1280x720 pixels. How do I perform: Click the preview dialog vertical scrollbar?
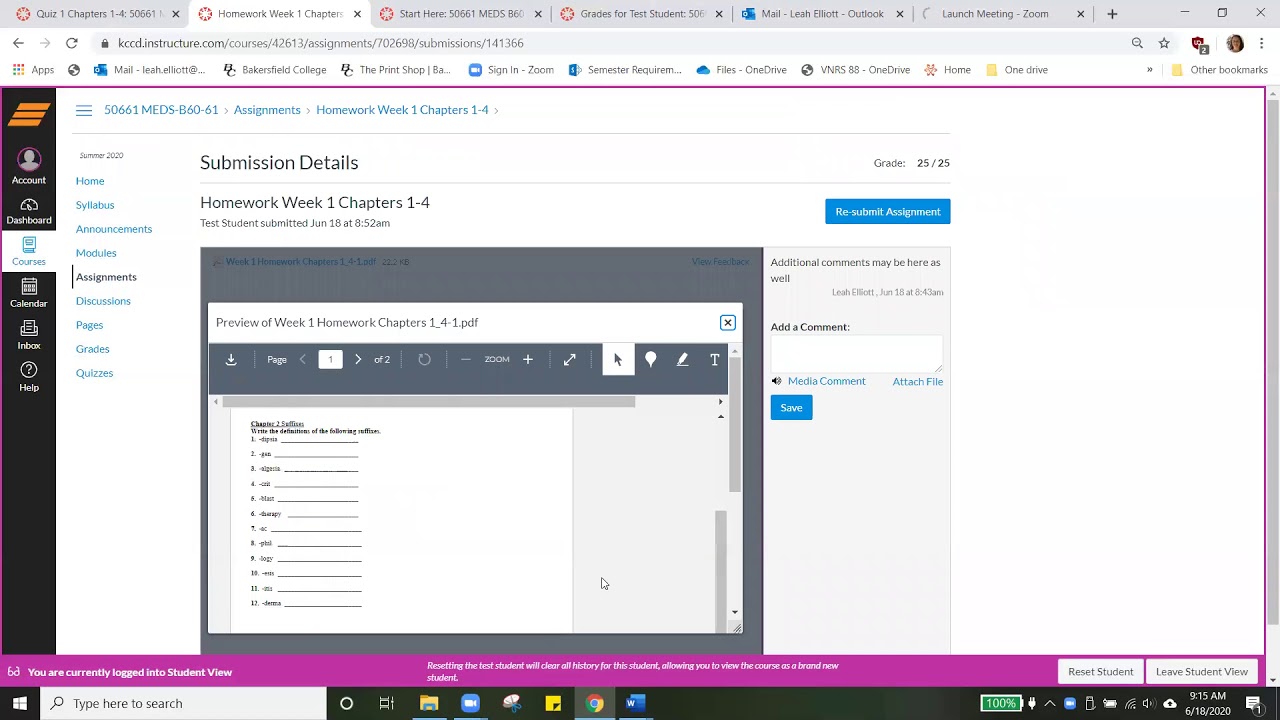coord(735,425)
